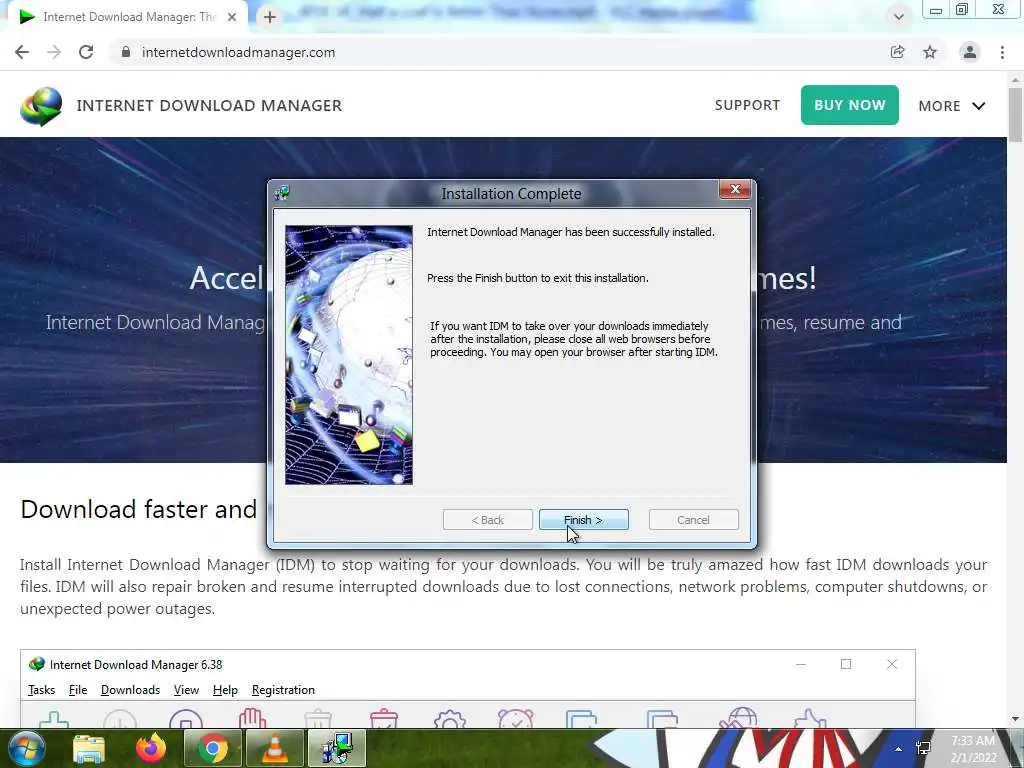Open a new browser tab
The height and width of the screenshot is (768, 1024).
270,17
